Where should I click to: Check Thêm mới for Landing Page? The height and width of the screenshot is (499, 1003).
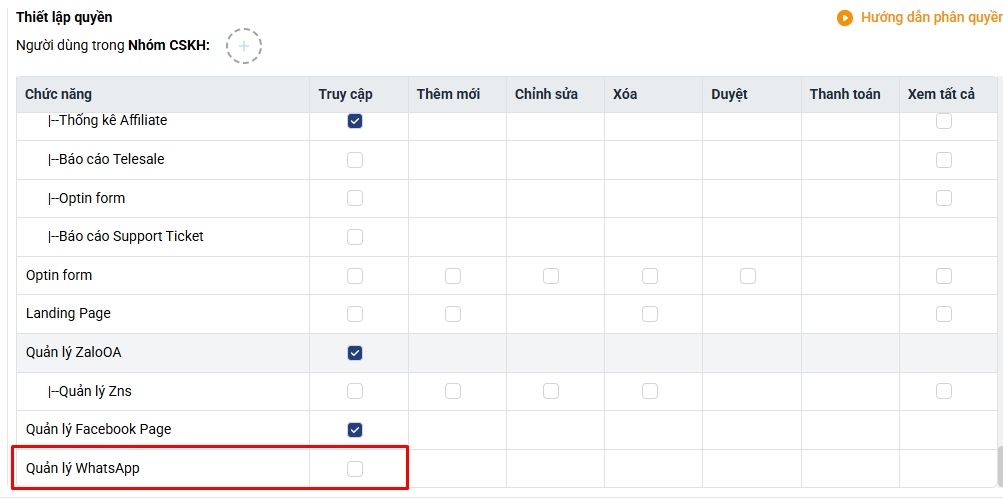click(x=453, y=314)
